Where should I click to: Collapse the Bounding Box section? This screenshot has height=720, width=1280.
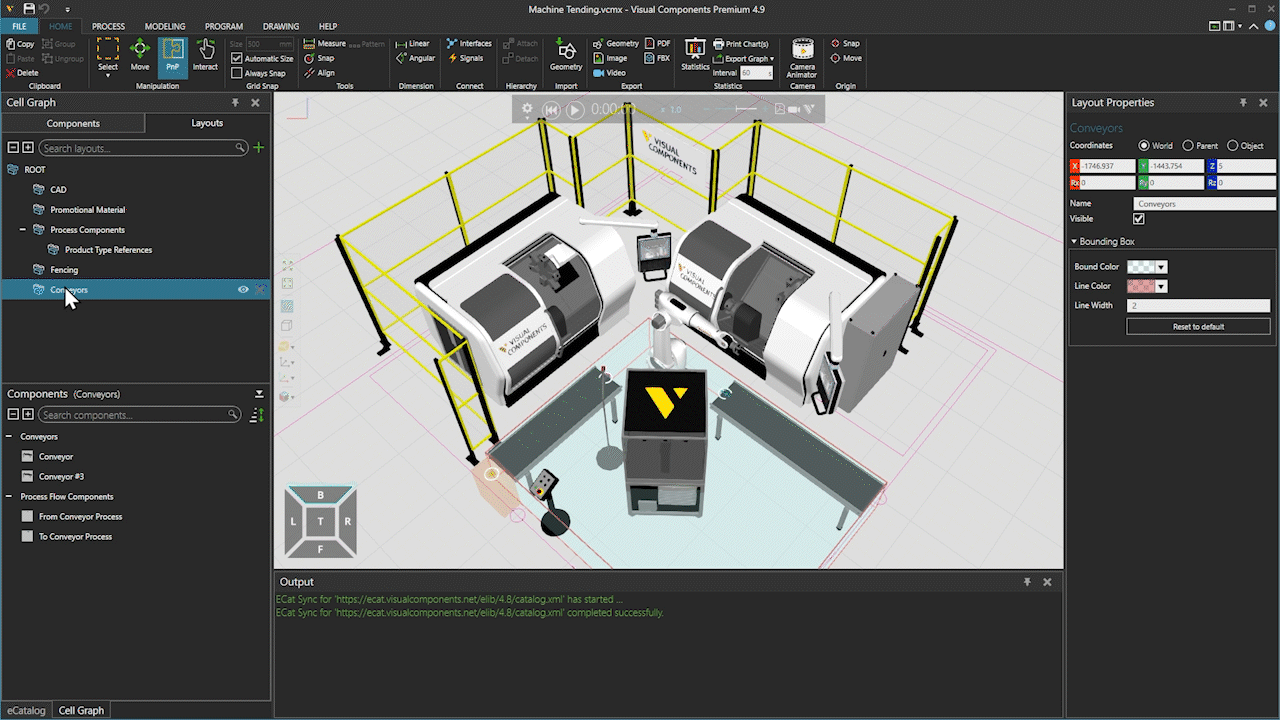1074,242
